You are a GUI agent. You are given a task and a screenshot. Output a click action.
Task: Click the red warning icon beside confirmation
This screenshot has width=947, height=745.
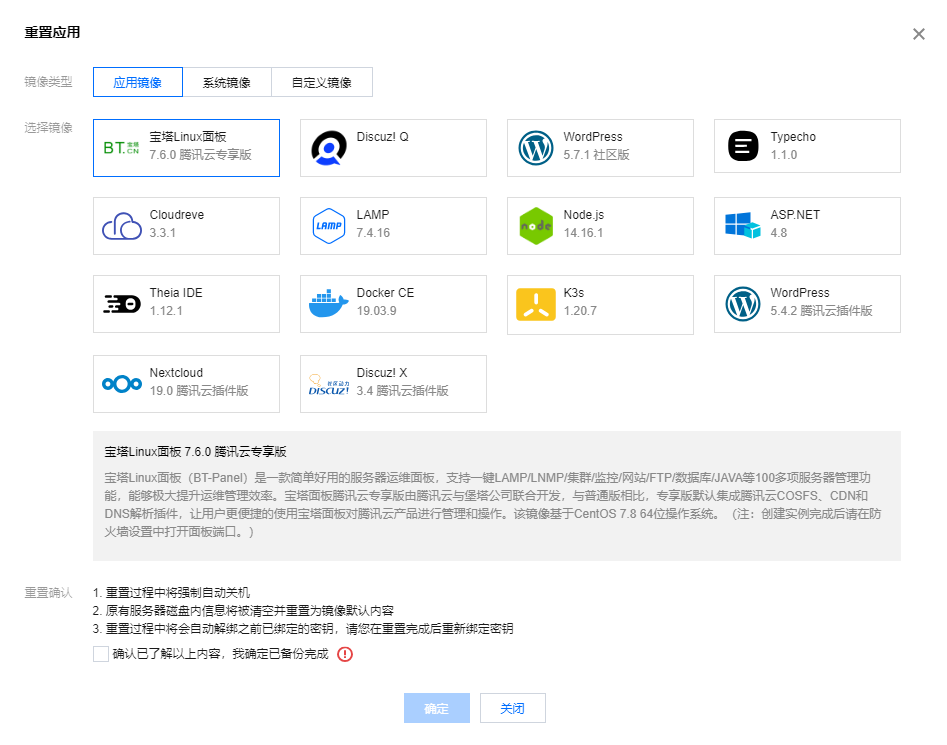pos(345,655)
